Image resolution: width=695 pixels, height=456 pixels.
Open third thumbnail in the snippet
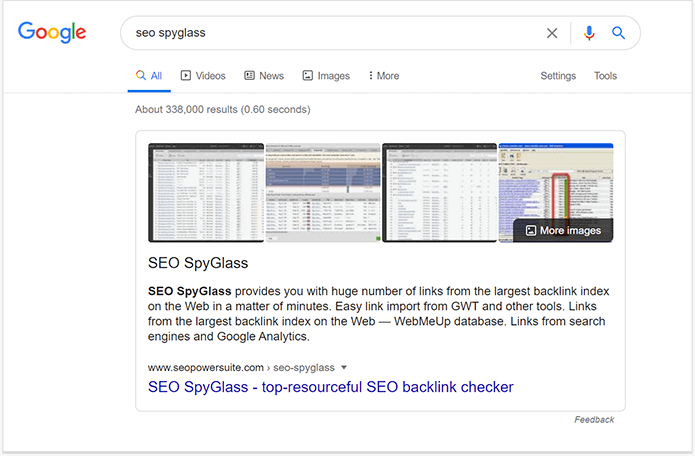point(440,193)
